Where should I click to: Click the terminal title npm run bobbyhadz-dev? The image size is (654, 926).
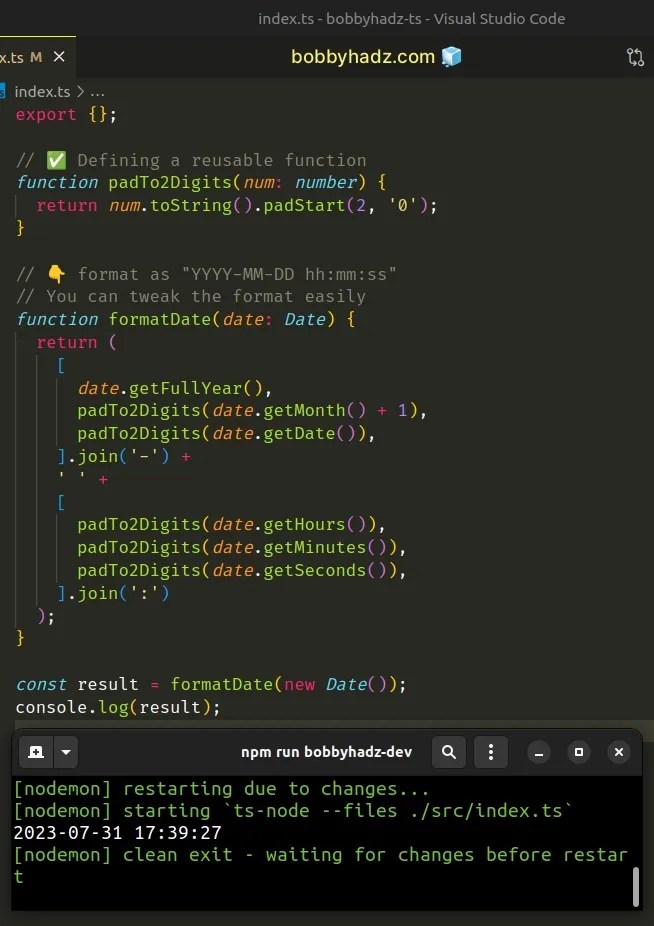click(326, 752)
